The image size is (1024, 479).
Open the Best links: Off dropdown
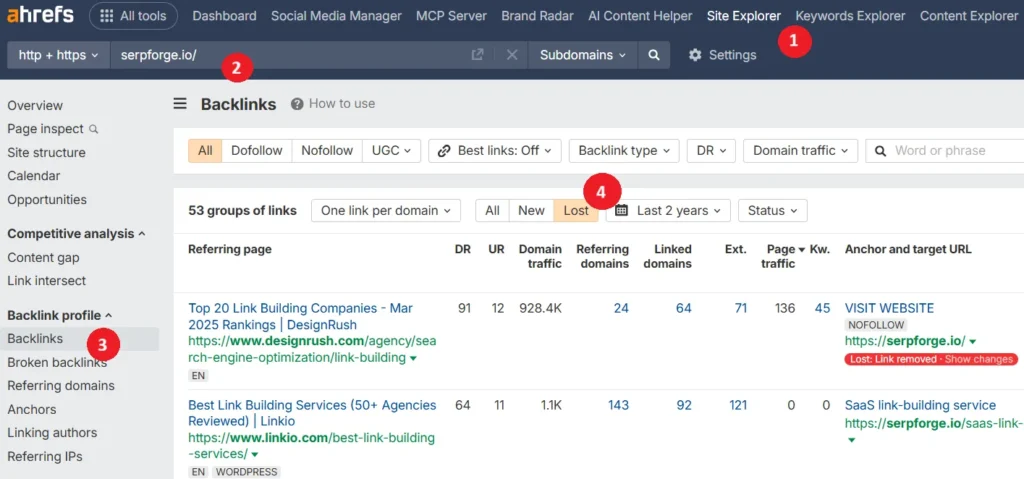[495, 151]
